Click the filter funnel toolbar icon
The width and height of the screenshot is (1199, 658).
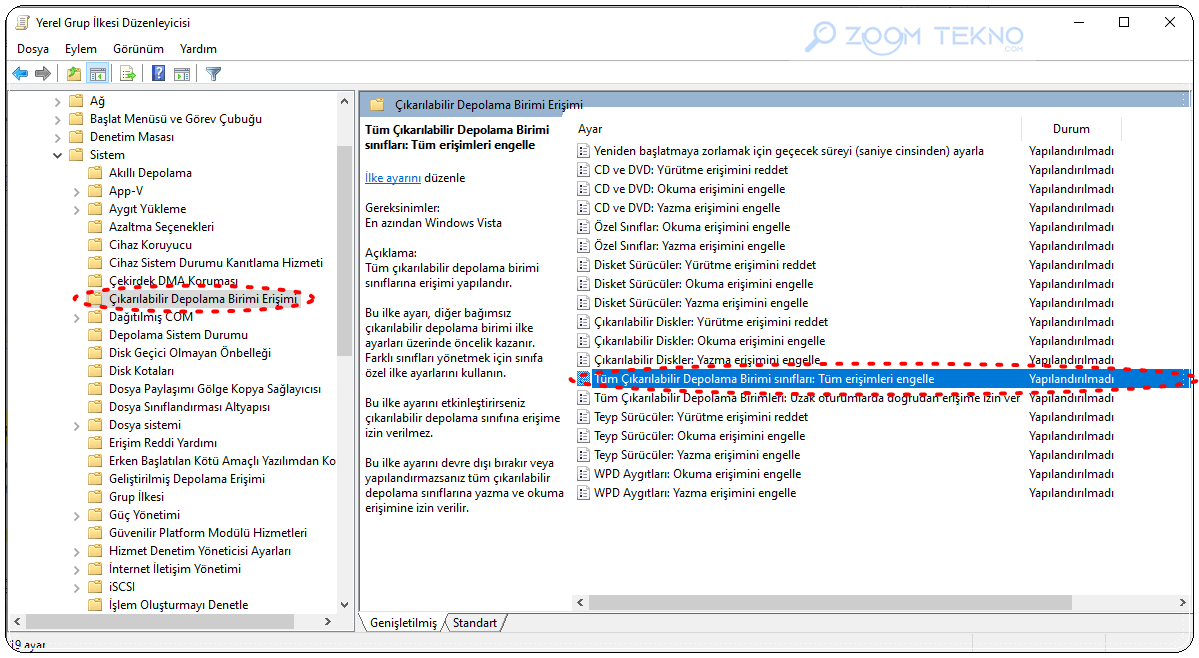coord(213,74)
